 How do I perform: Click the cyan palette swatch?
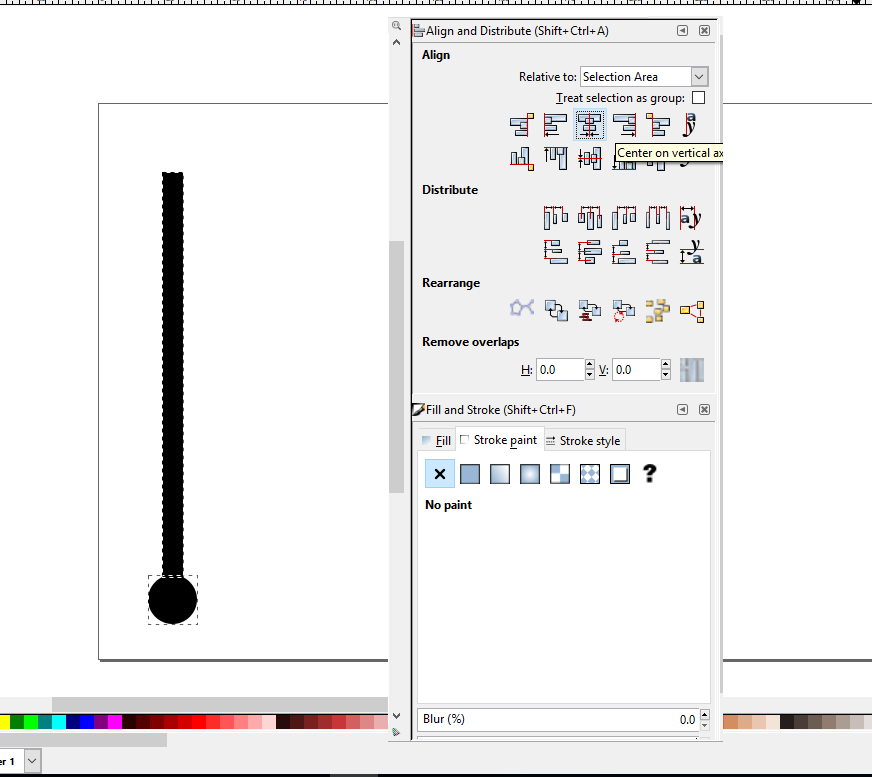[x=59, y=722]
